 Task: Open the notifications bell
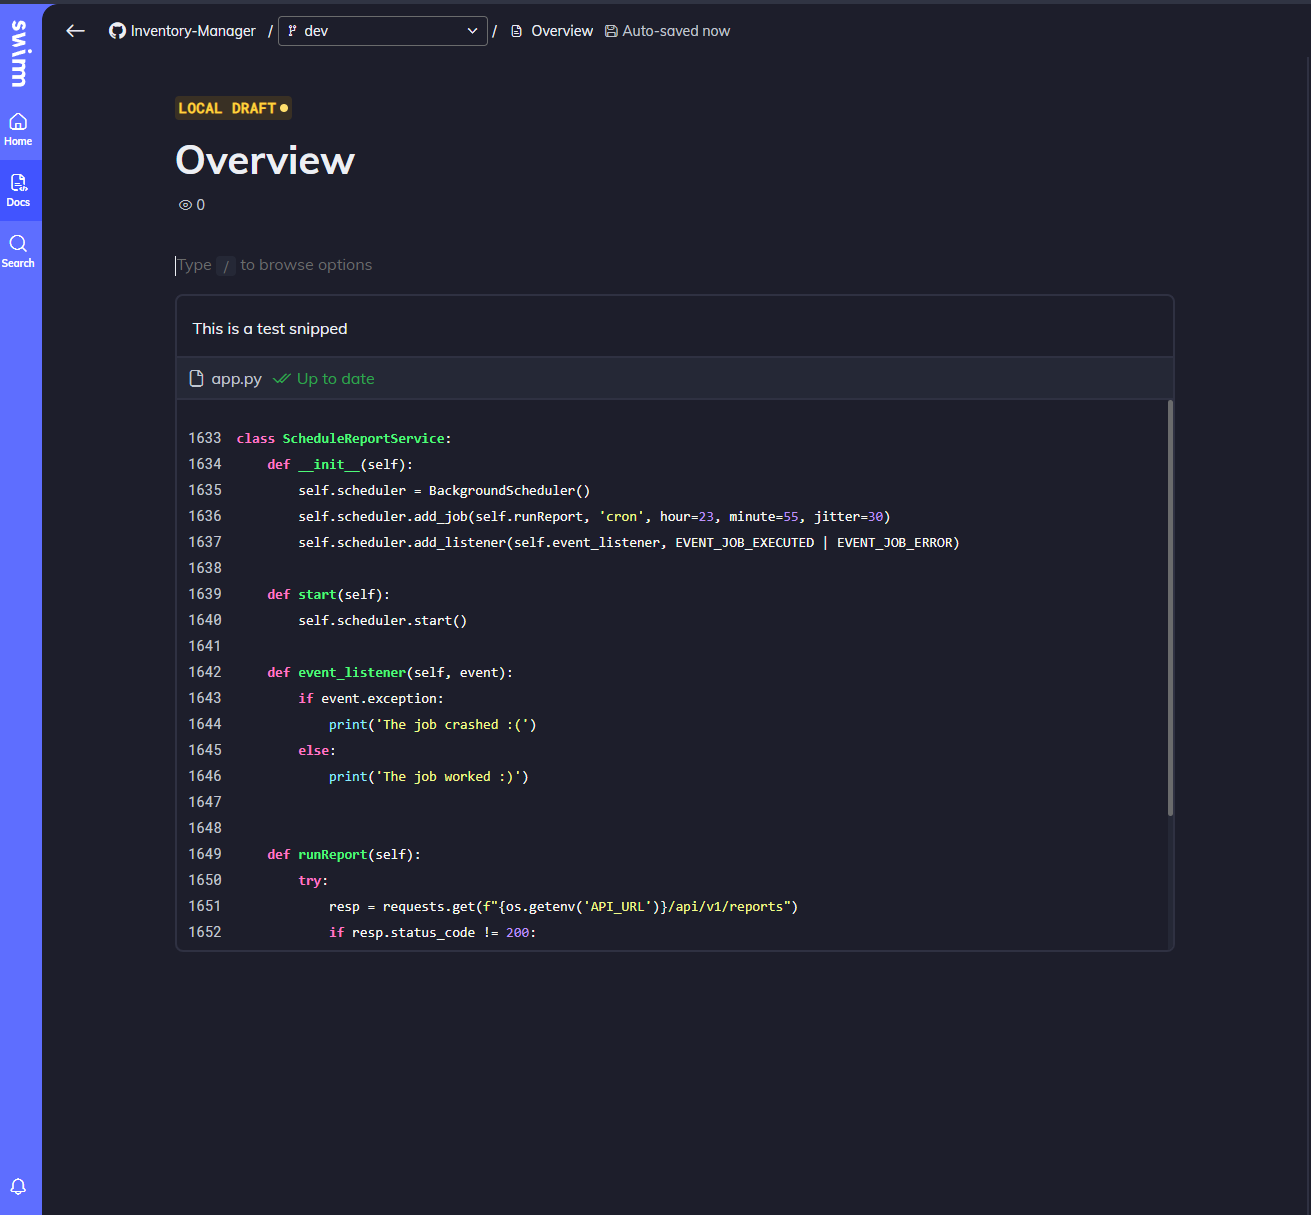[x=18, y=1186]
